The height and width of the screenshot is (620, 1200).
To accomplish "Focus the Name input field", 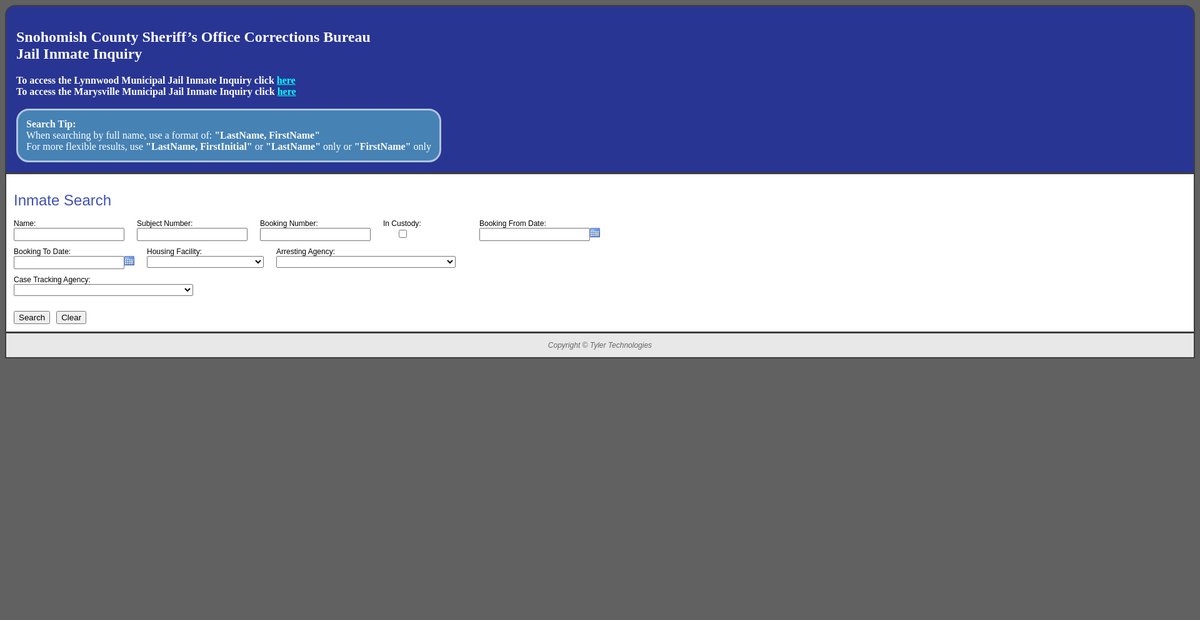I will point(69,234).
